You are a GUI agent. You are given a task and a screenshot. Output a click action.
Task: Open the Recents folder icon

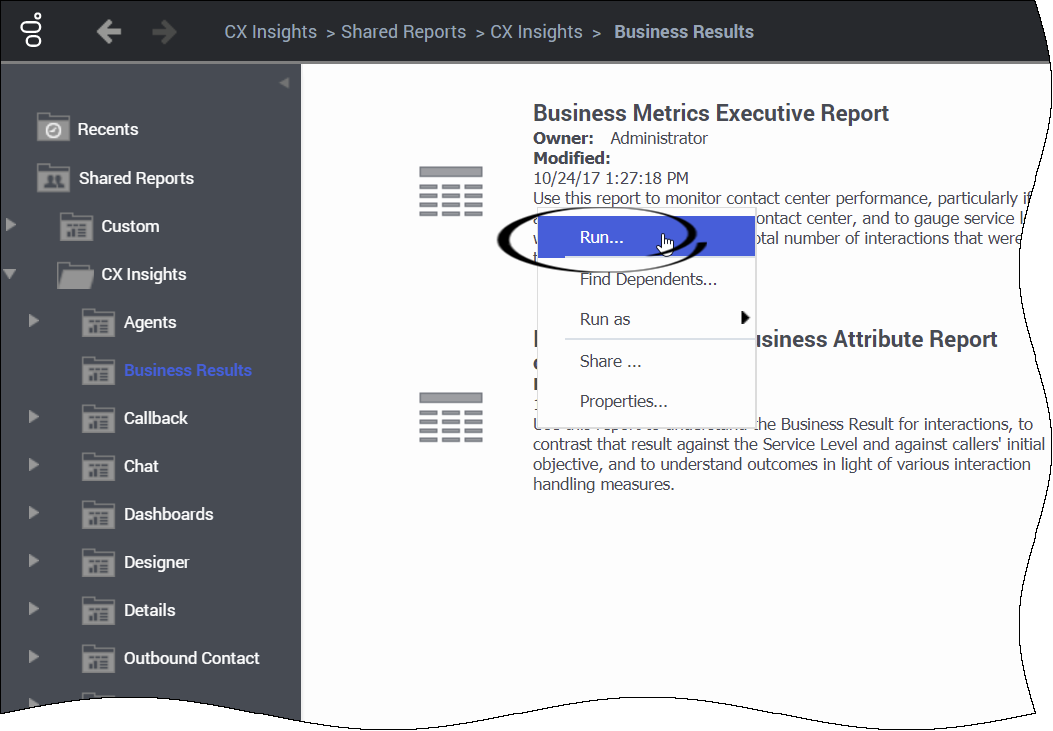pos(55,128)
